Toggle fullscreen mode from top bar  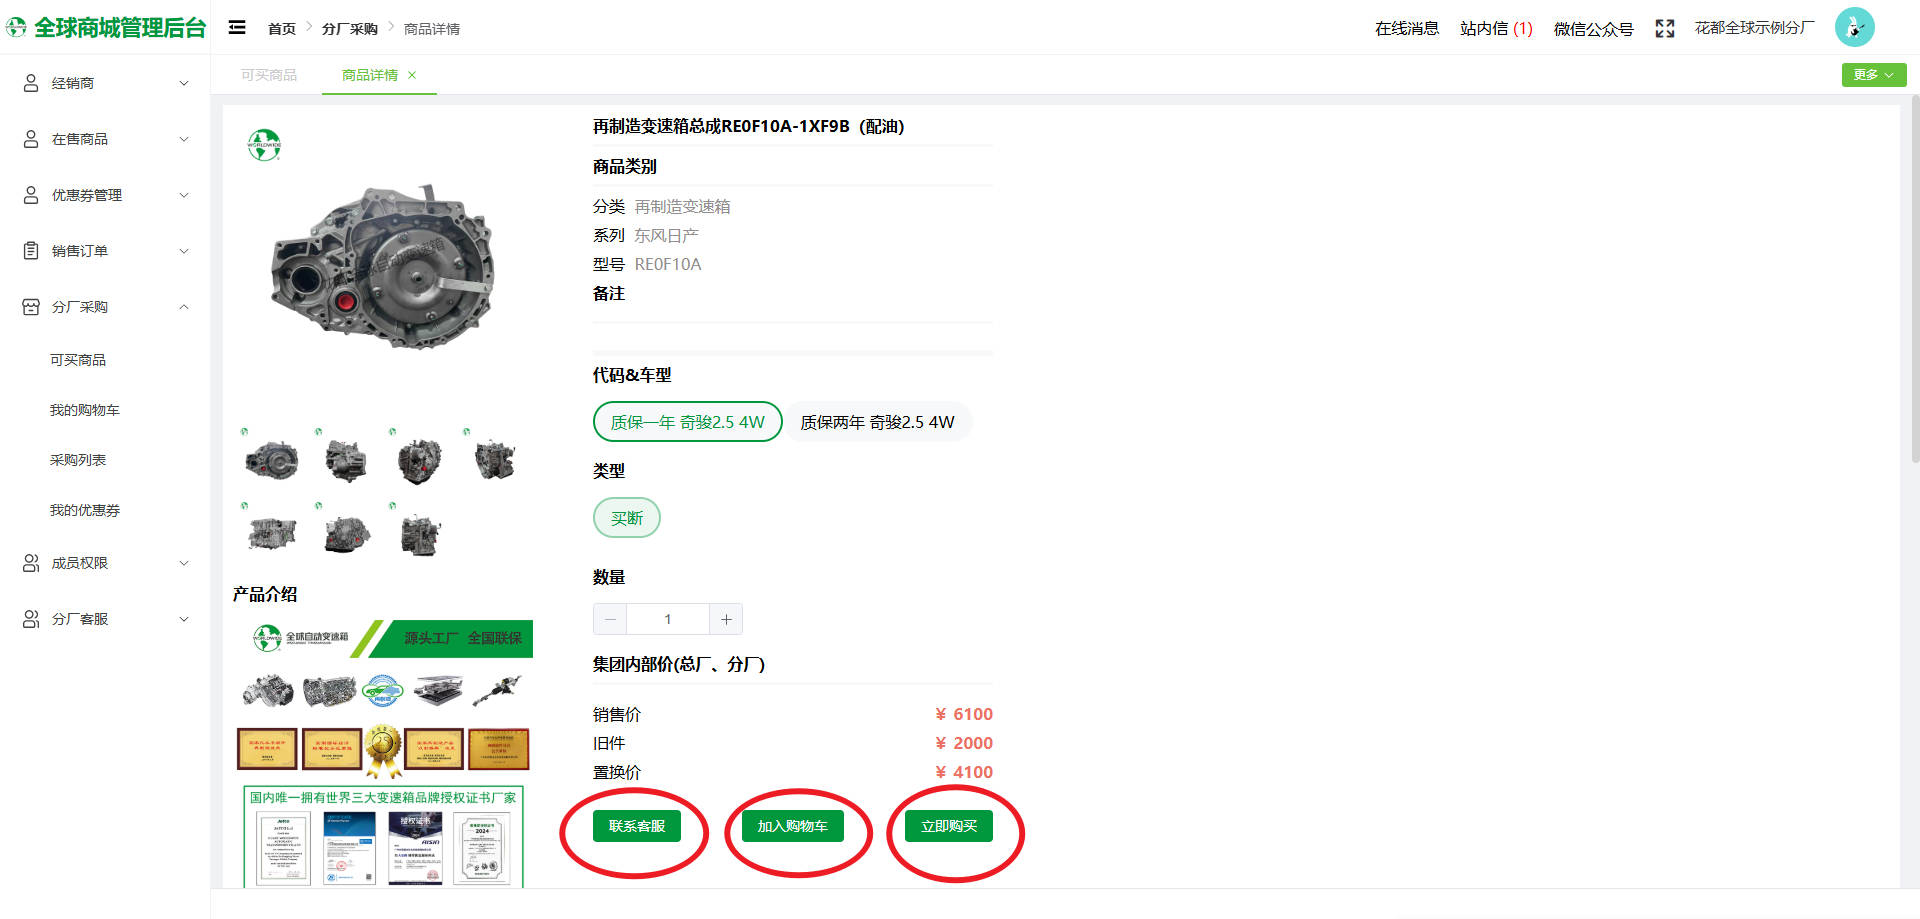tap(1663, 29)
